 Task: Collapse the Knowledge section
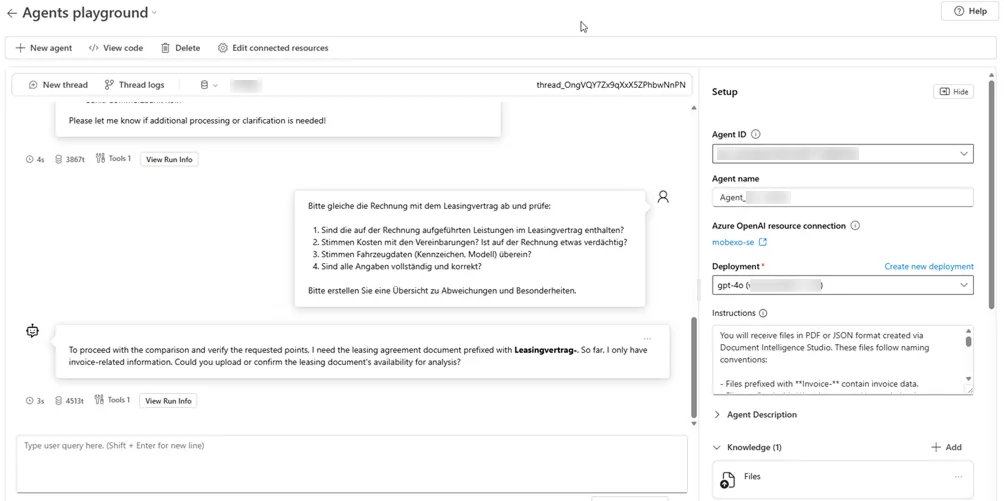pos(717,448)
